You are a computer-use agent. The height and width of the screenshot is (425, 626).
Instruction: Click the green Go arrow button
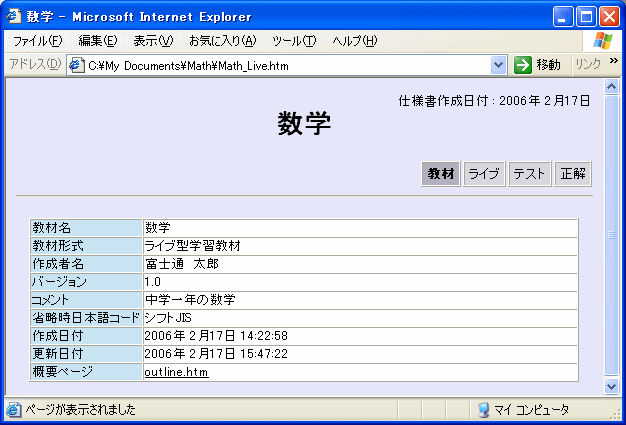[522, 65]
